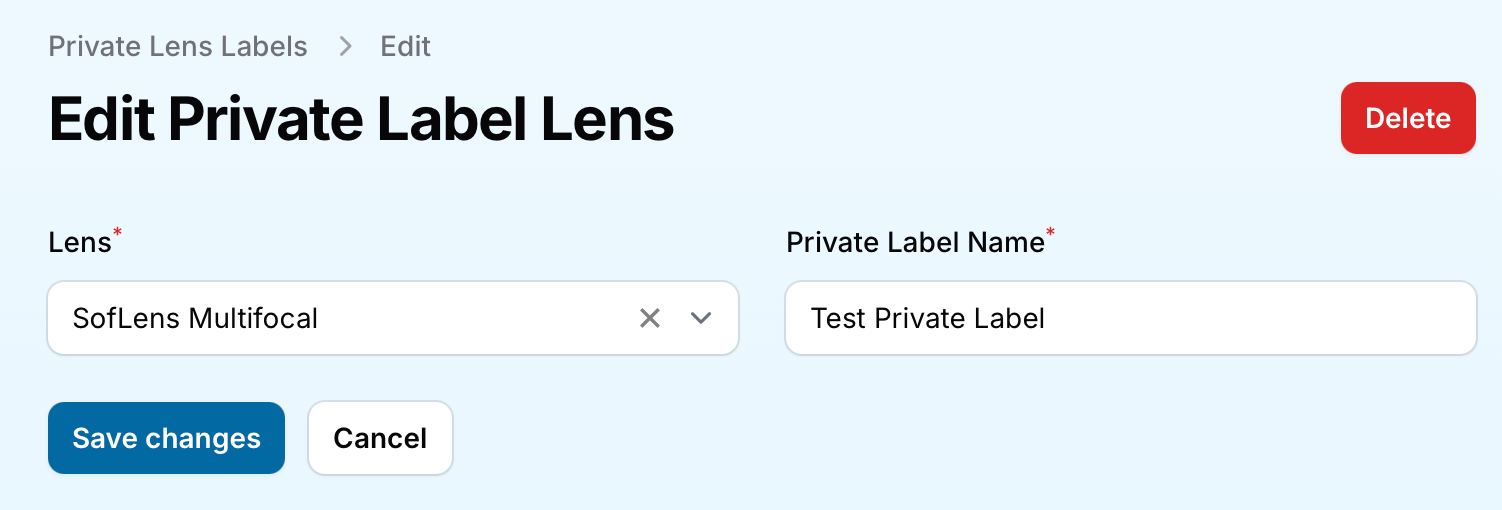The width and height of the screenshot is (1502, 510).
Task: Go back to Private Lens Labels breadcrumb
Action: [178, 46]
